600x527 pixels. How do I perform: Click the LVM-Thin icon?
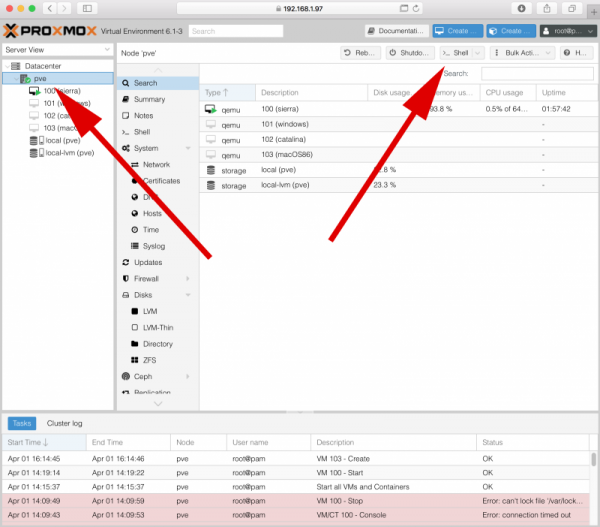click(x=135, y=328)
